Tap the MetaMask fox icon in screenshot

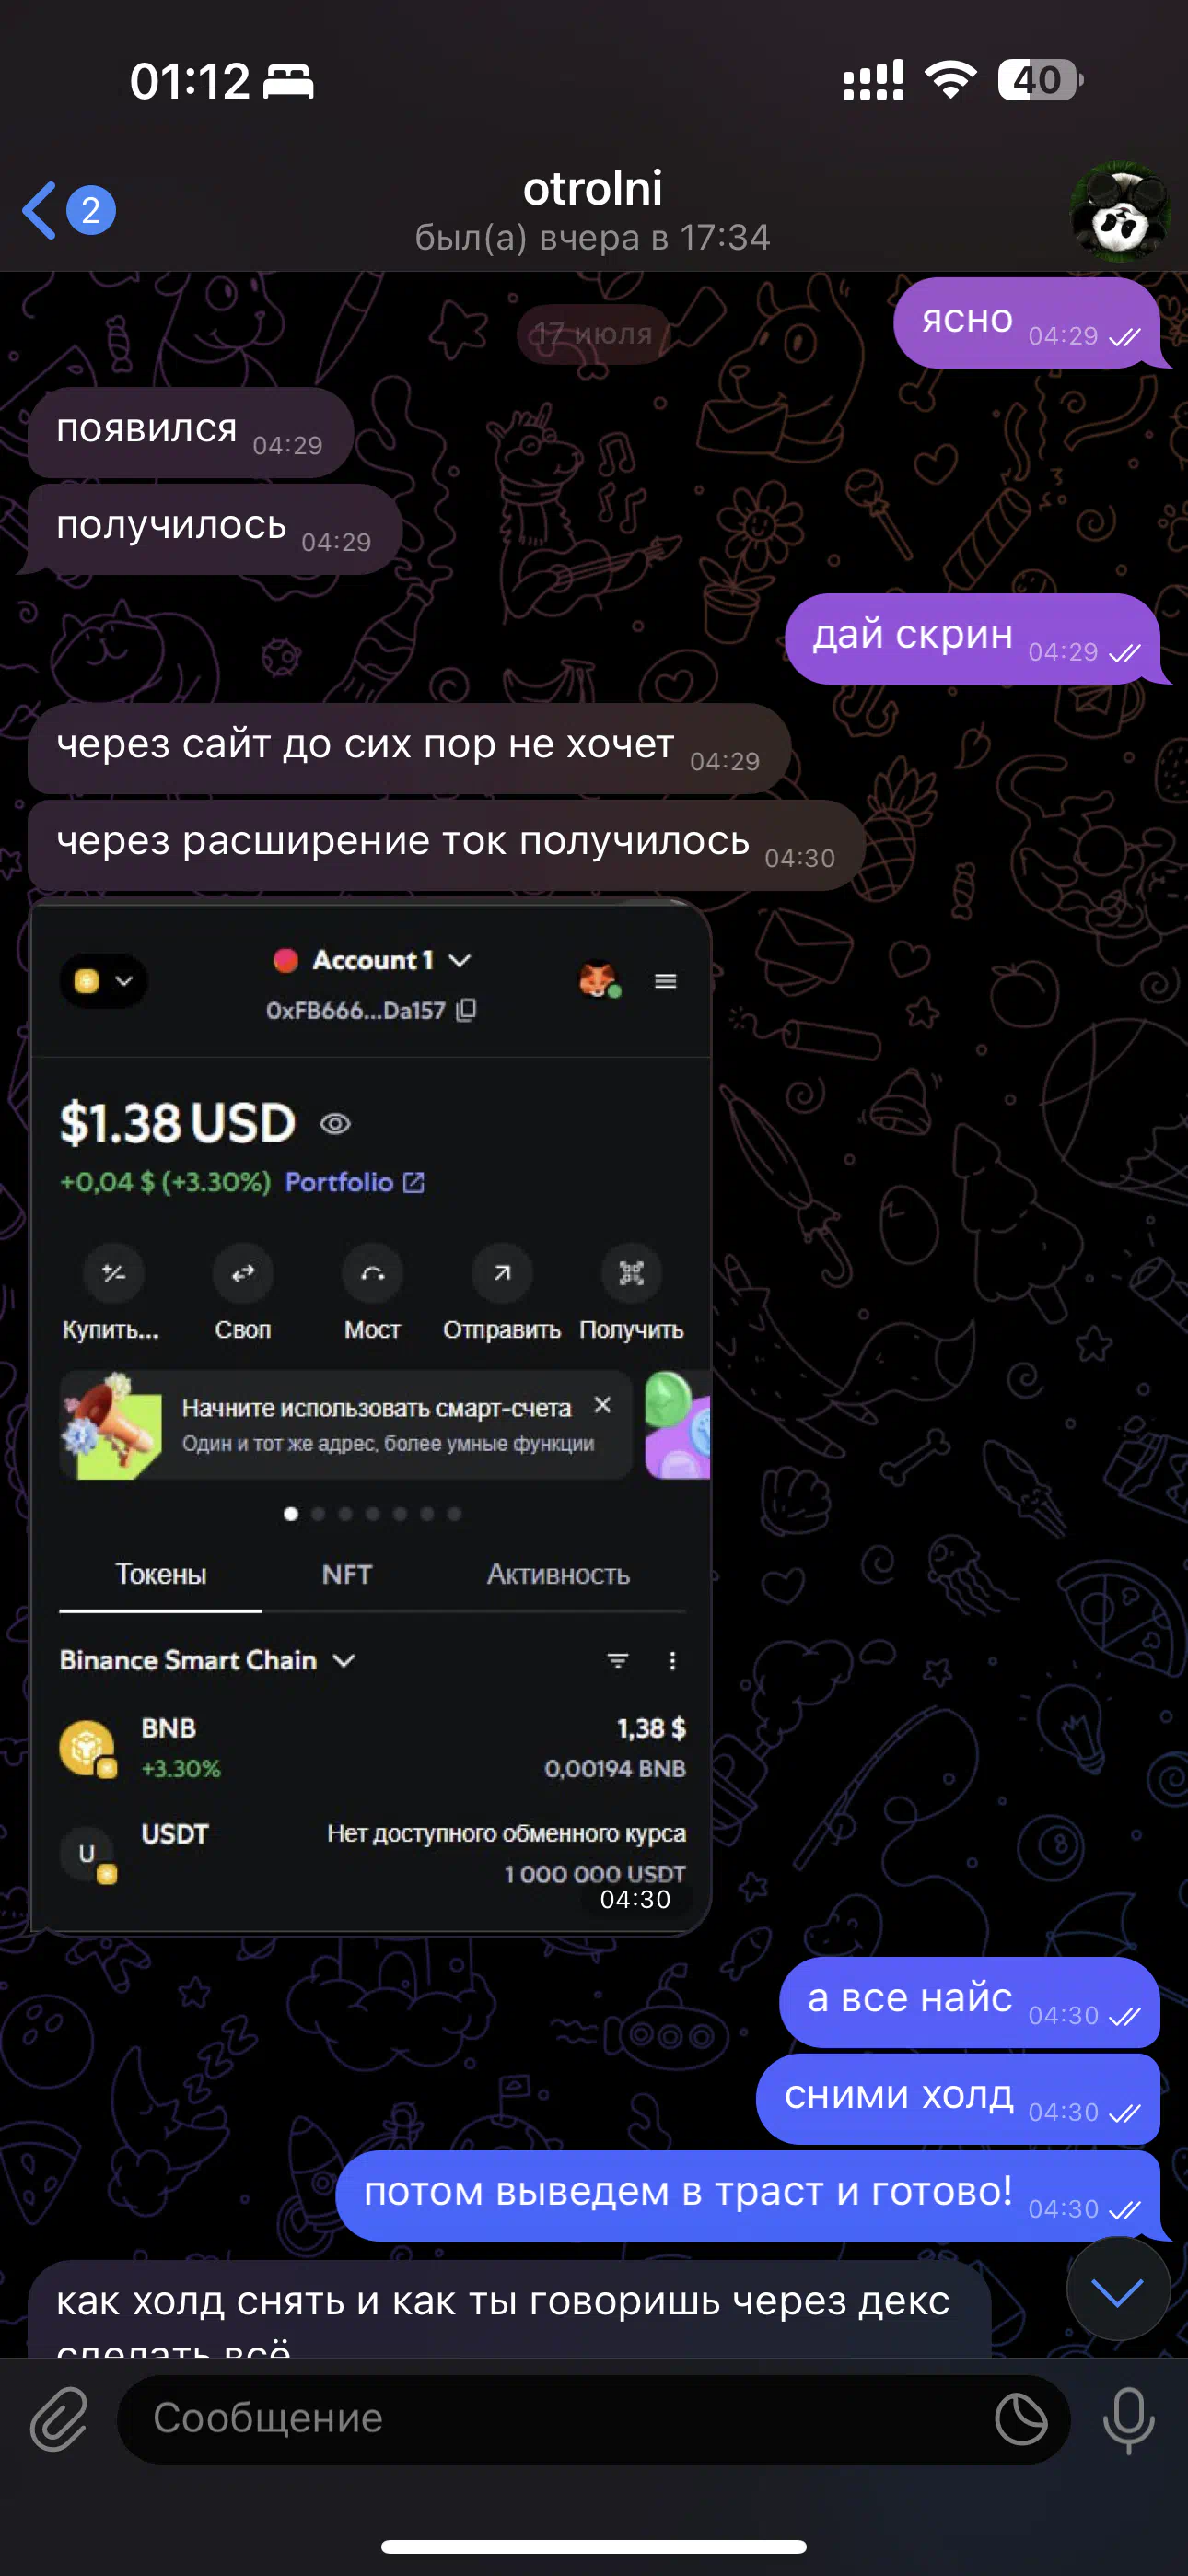598,980
